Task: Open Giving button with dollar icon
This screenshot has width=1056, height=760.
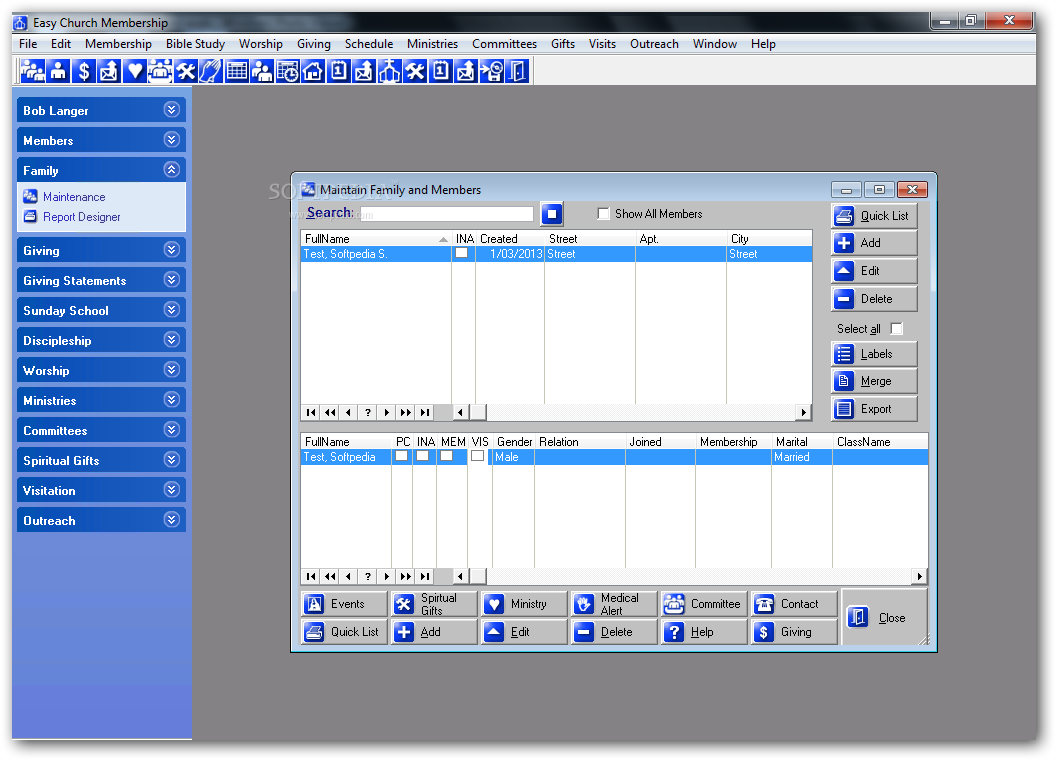Action: pos(794,632)
